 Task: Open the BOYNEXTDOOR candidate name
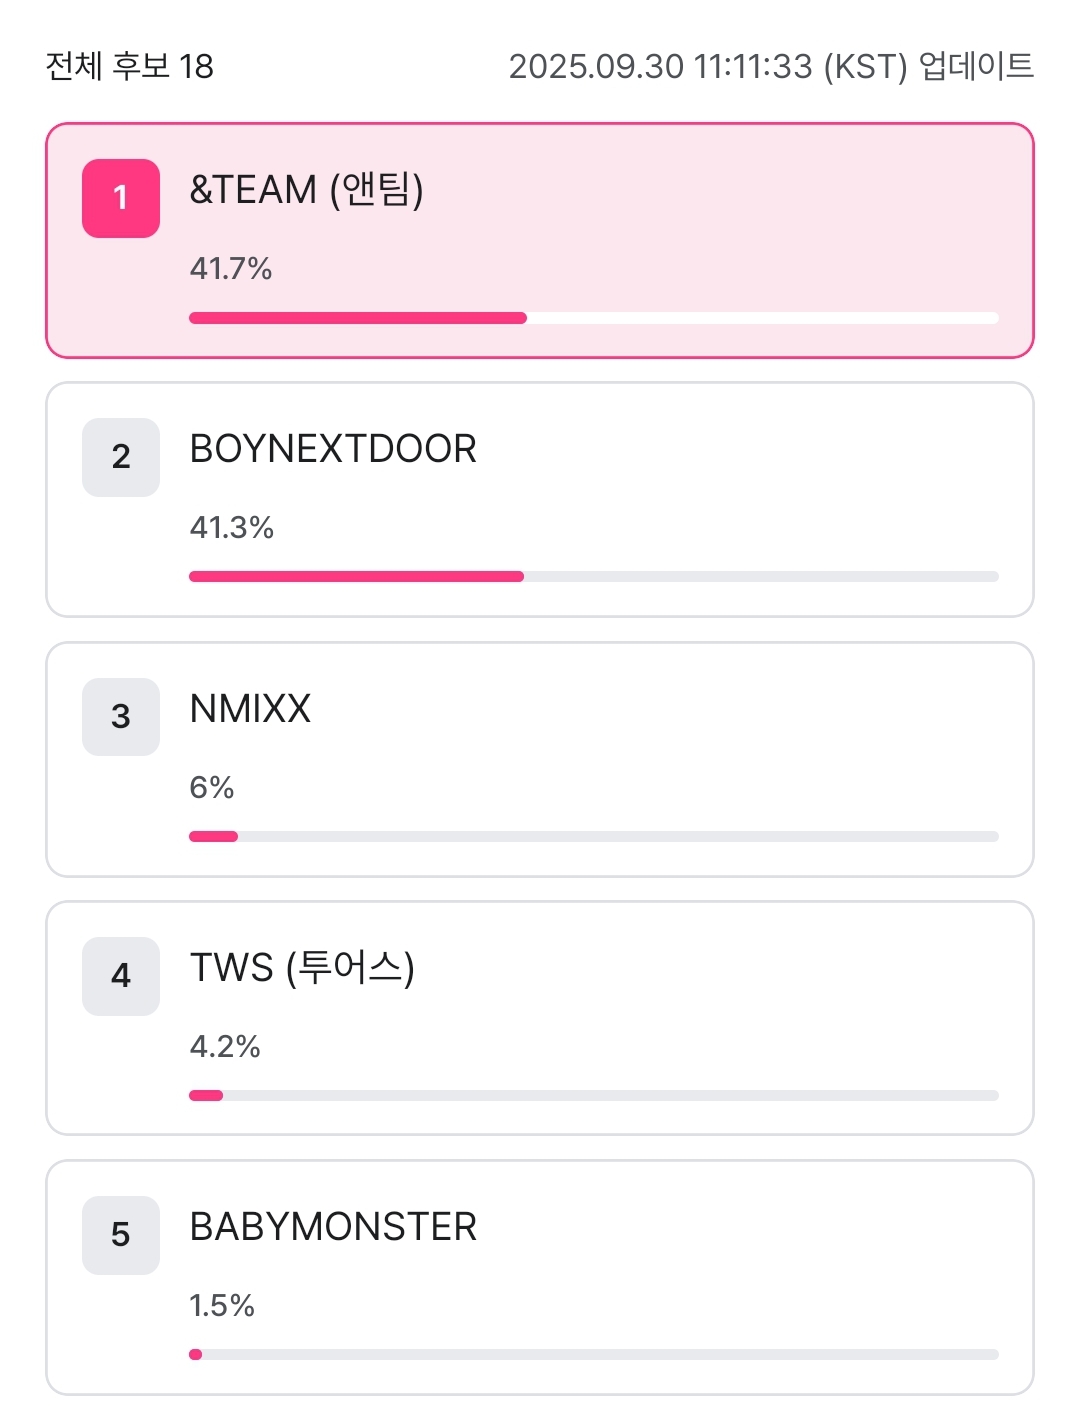click(333, 449)
